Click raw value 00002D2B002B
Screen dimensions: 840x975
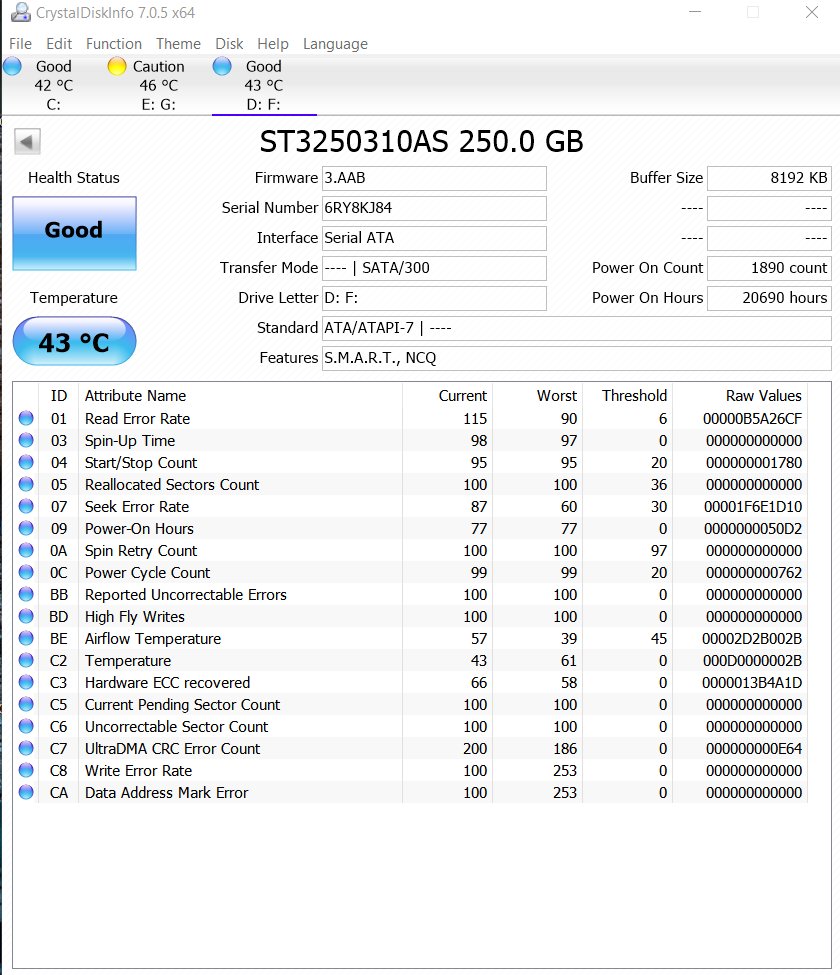pos(752,639)
